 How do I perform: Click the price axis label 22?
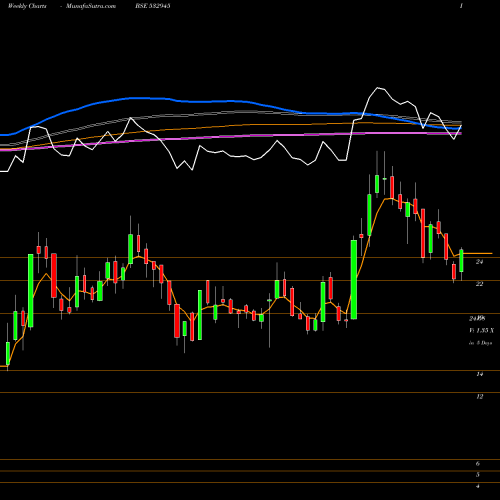click(x=479, y=284)
